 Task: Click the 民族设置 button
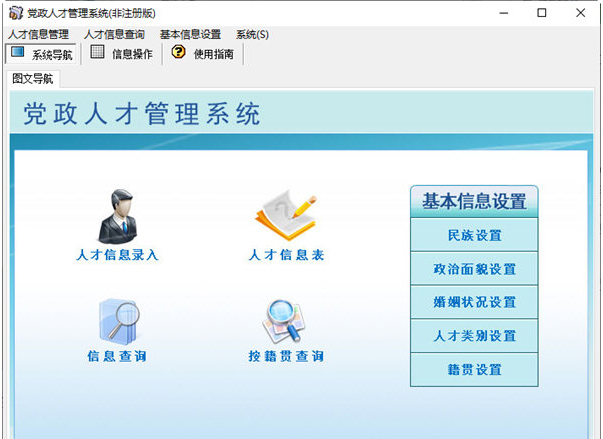click(474, 235)
